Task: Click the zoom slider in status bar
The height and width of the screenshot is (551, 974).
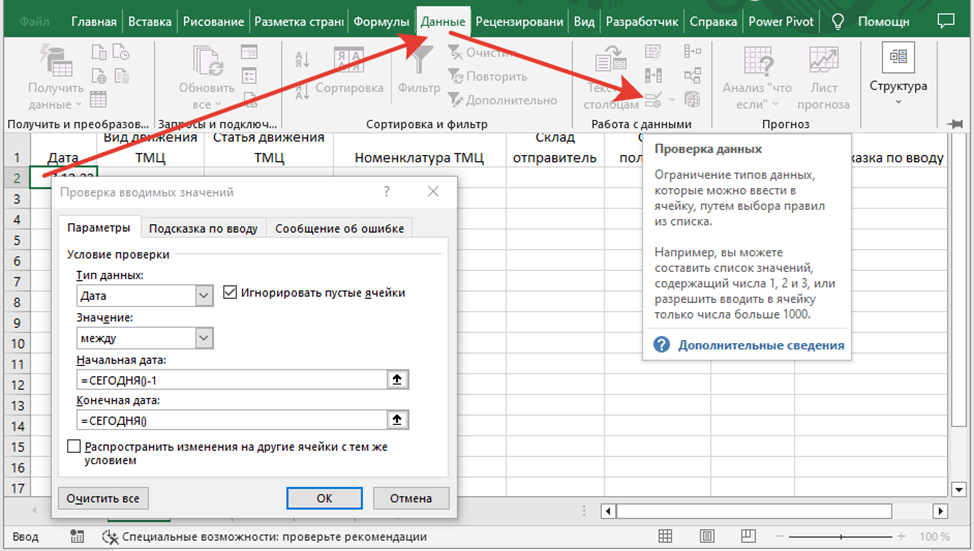Action: pyautogui.click(x=840, y=536)
